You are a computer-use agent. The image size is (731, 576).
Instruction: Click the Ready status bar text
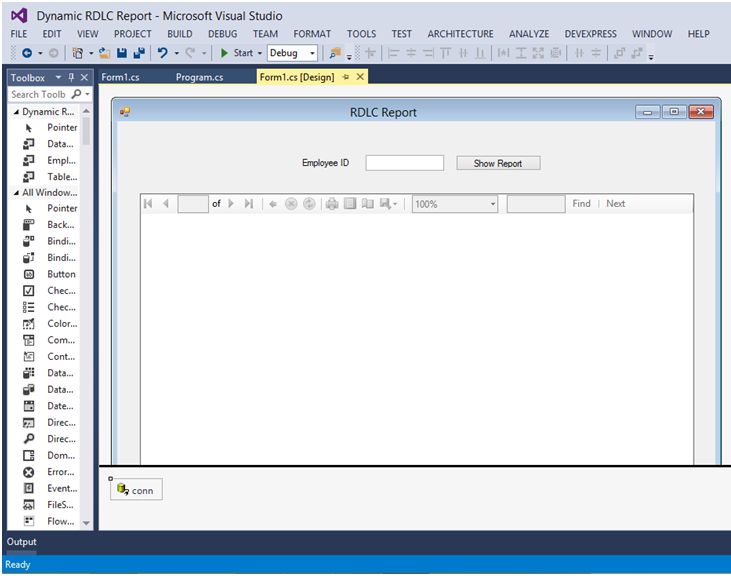[18, 565]
